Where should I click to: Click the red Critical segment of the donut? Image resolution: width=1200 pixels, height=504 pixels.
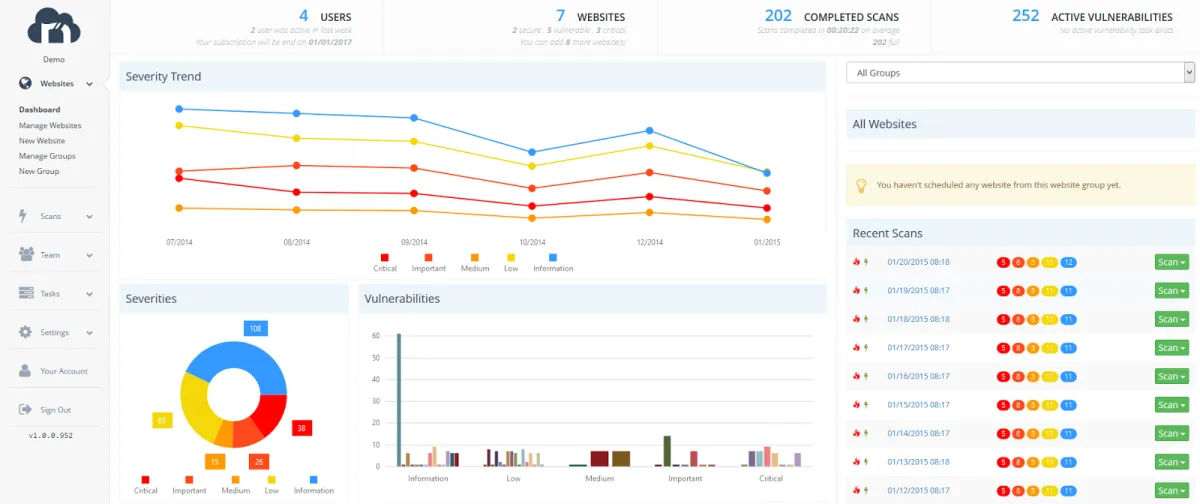(269, 412)
